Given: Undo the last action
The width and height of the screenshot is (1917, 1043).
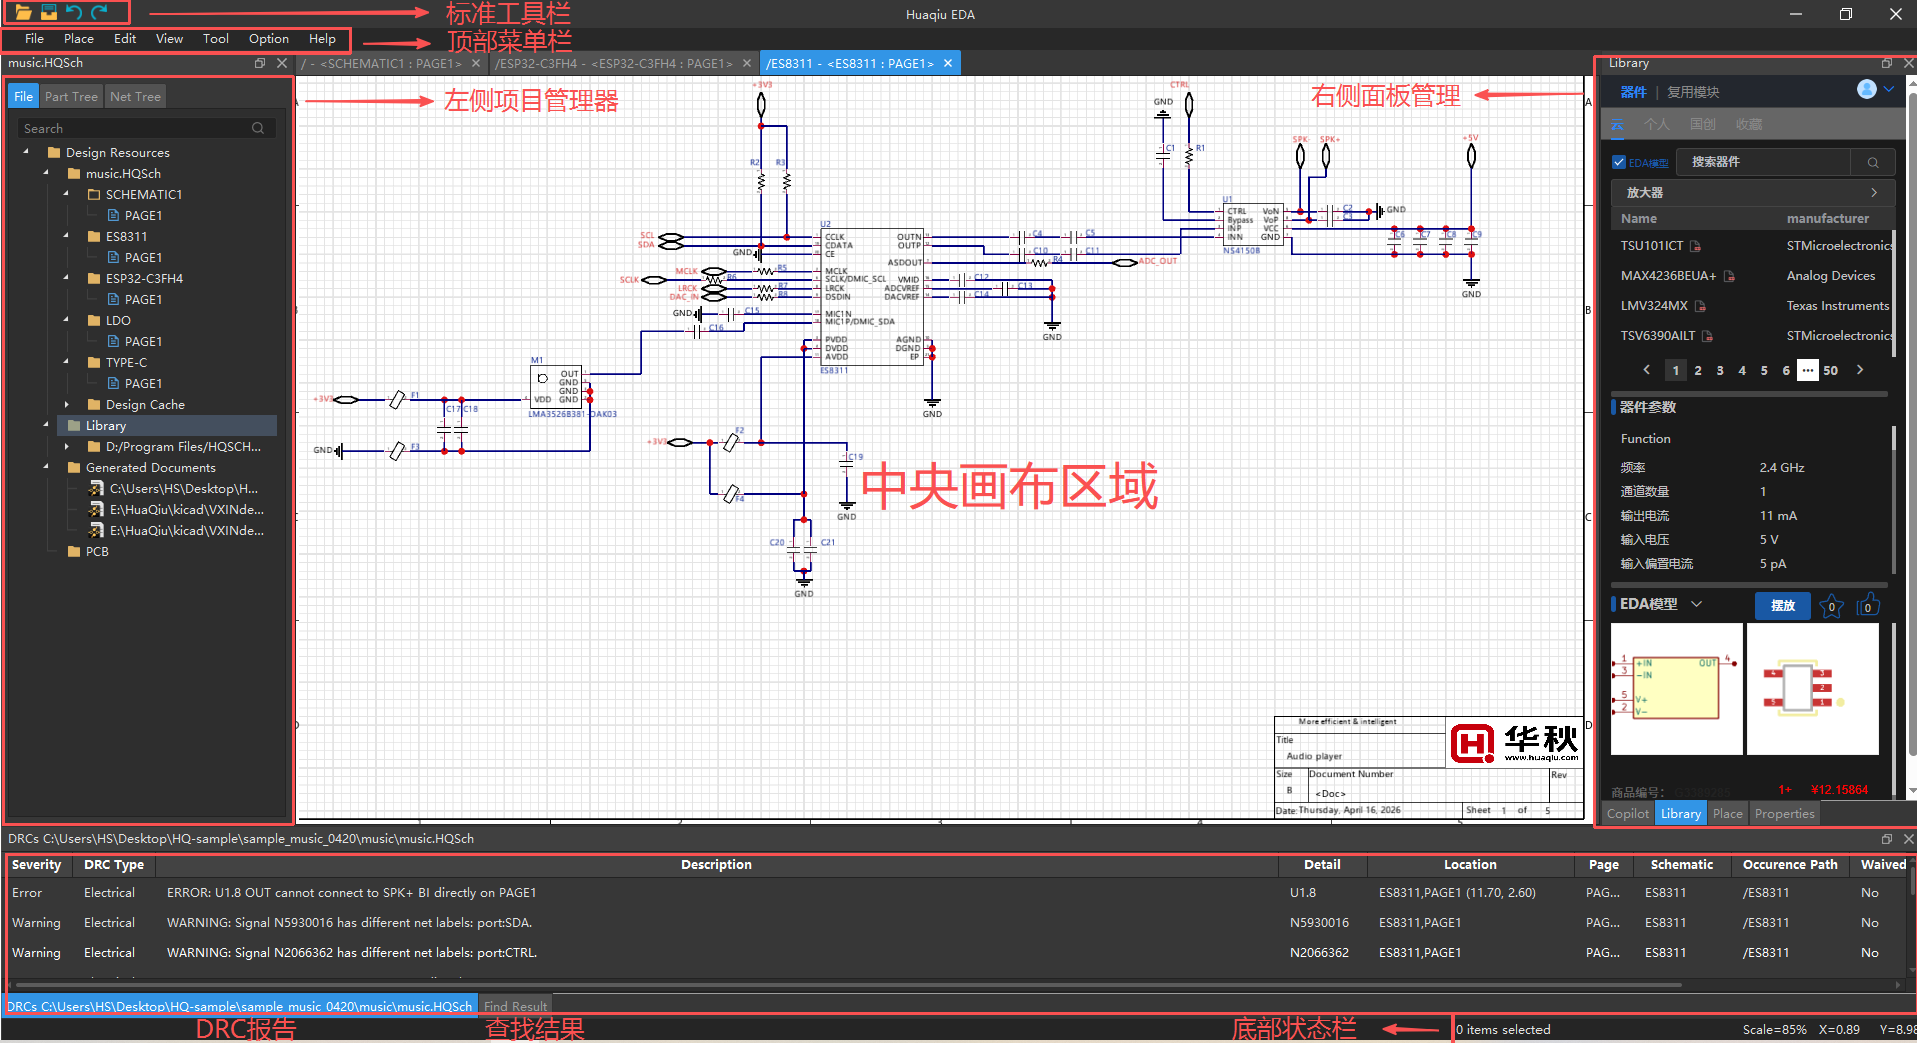Looking at the screenshot, I should pyautogui.click(x=74, y=13).
